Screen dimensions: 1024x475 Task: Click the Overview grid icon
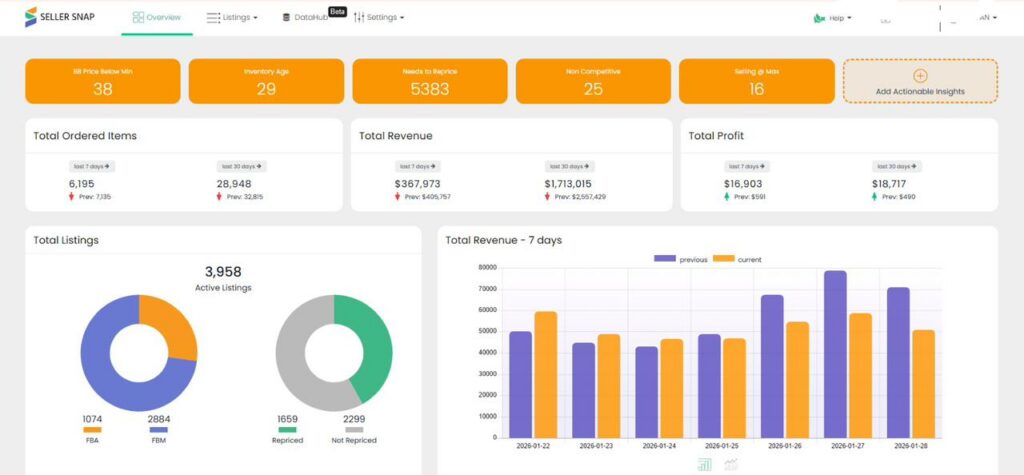[138, 18]
